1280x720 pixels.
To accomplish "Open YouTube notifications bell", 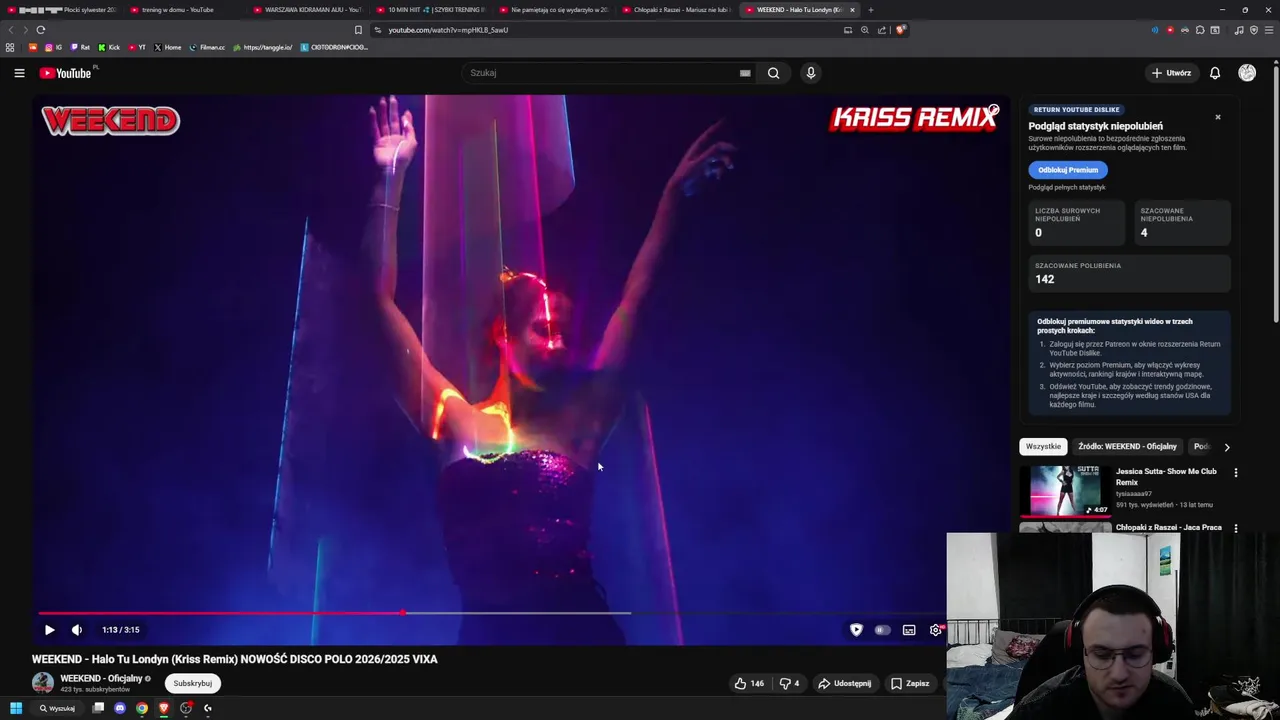I will pyautogui.click(x=1215, y=73).
